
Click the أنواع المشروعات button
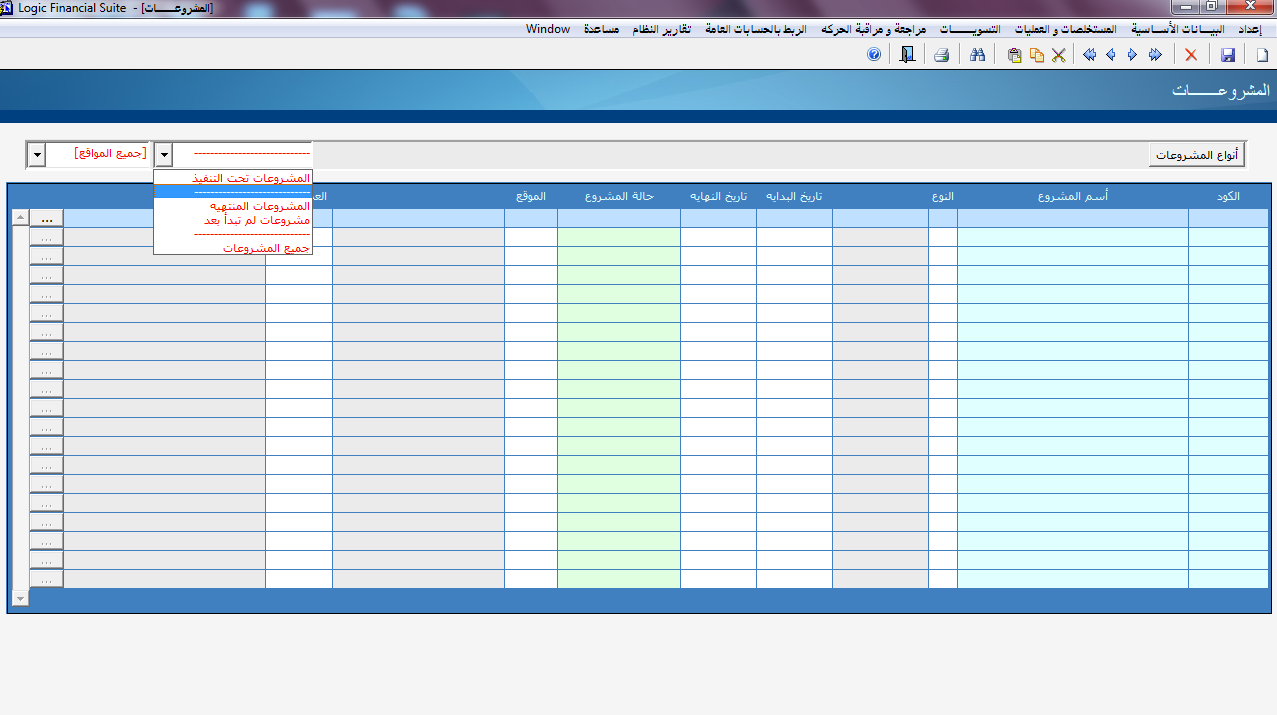1196,155
